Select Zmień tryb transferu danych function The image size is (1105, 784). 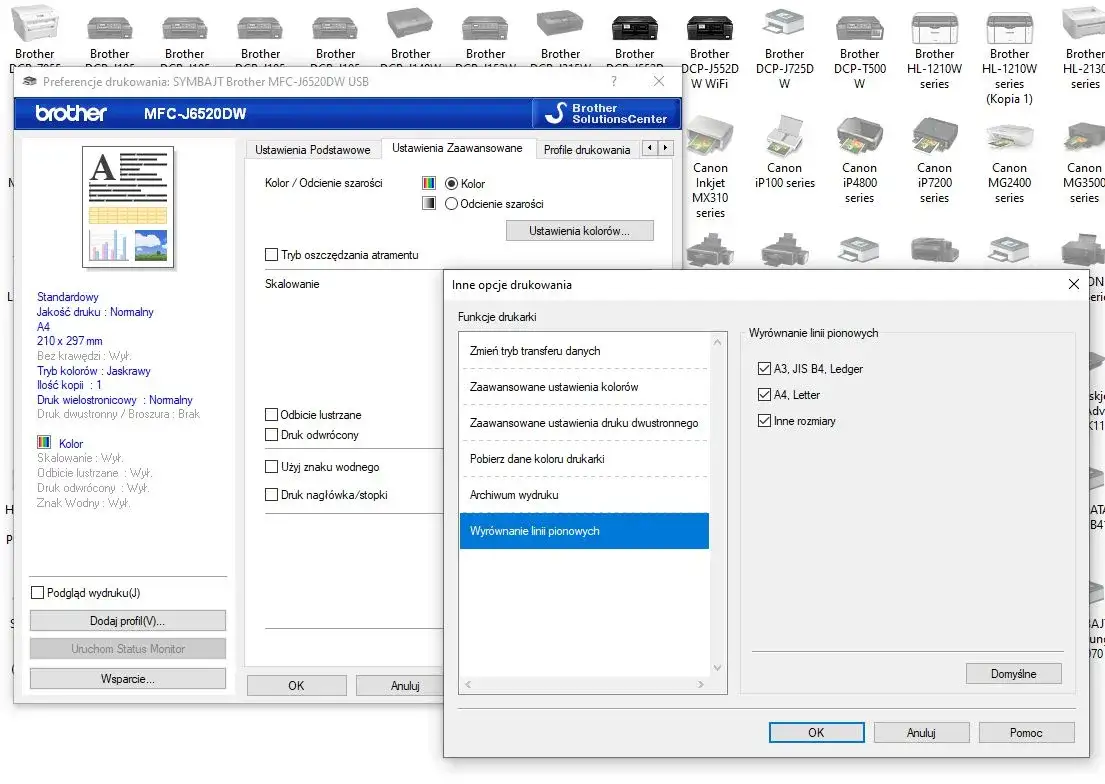pyautogui.click(x=584, y=350)
